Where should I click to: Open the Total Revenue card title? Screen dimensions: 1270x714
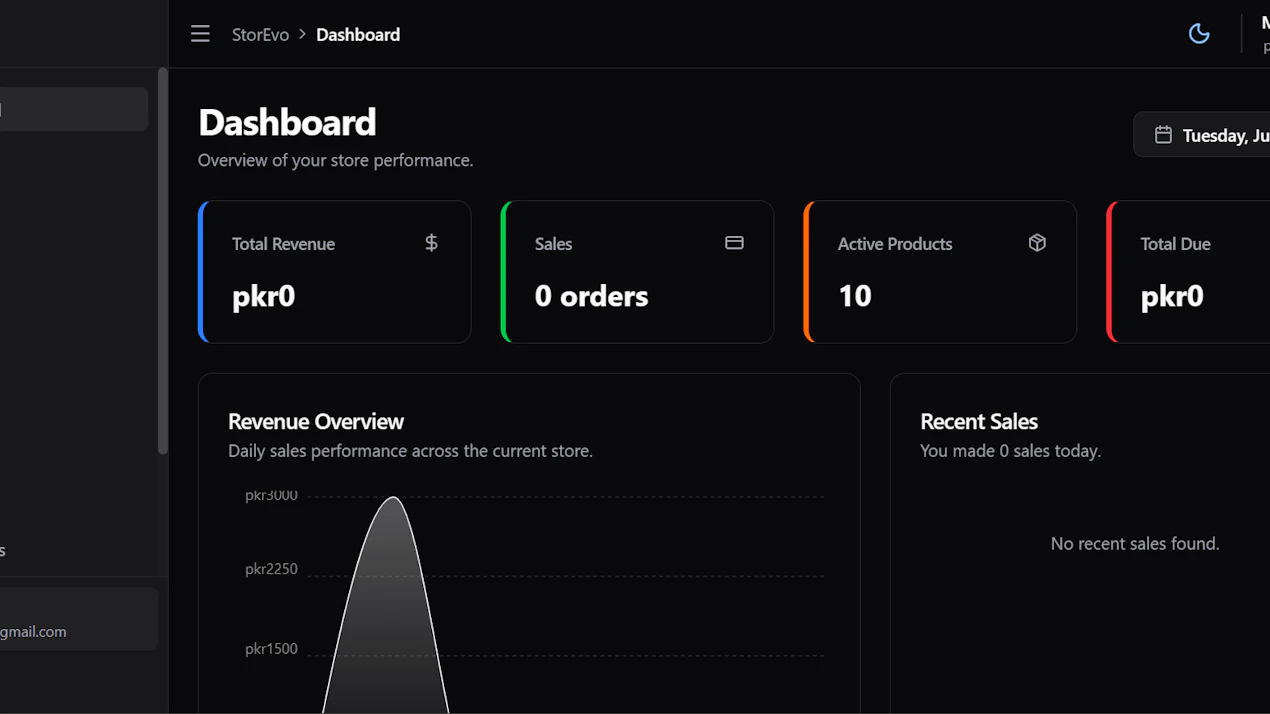tap(283, 244)
